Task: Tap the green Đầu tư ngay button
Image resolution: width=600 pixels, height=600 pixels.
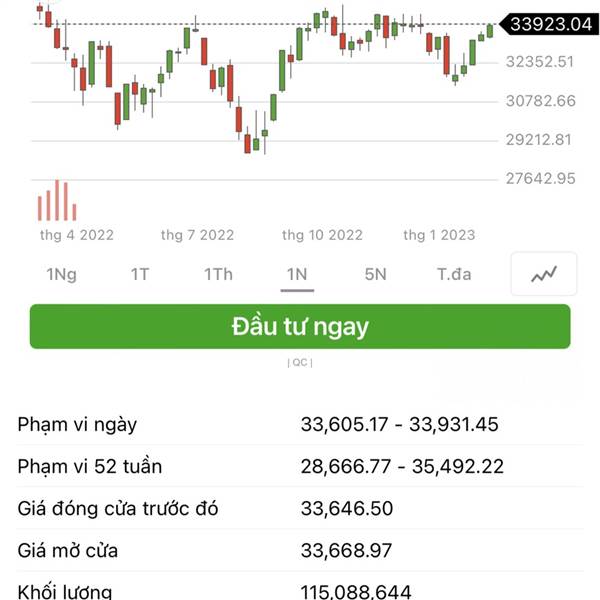Action: [300, 327]
